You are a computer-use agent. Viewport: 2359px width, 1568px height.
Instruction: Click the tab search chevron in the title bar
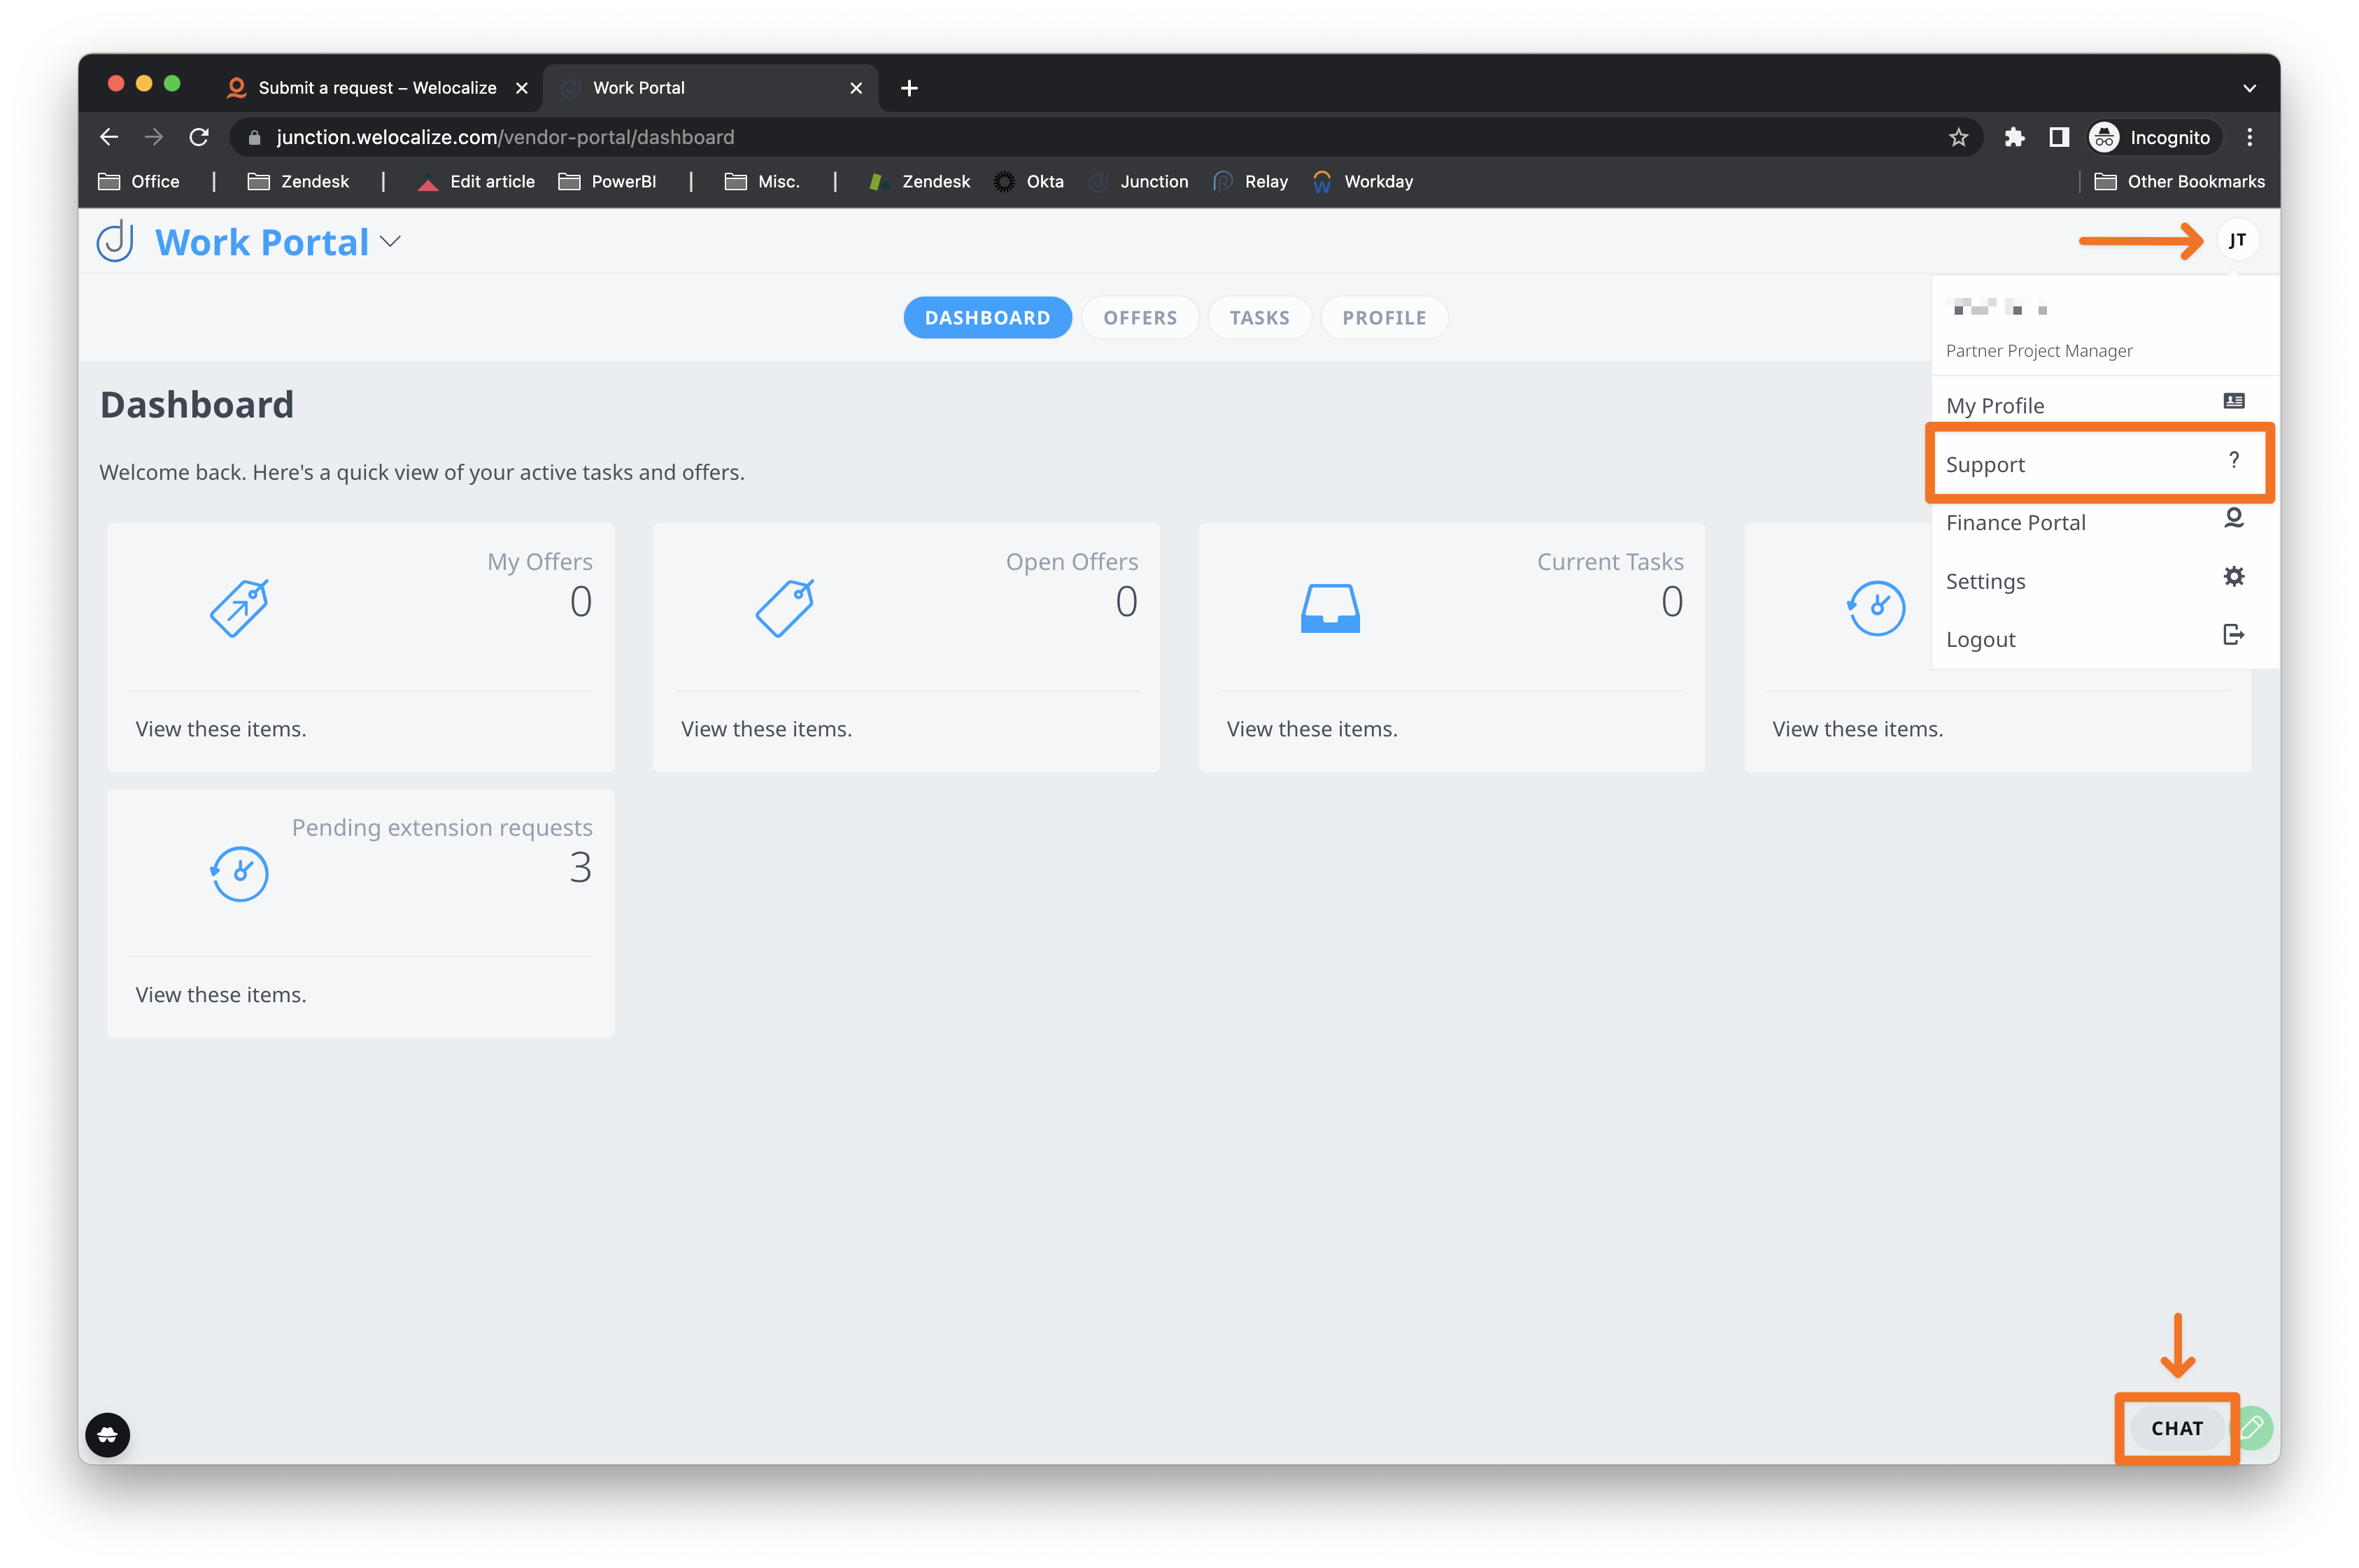coord(2249,88)
